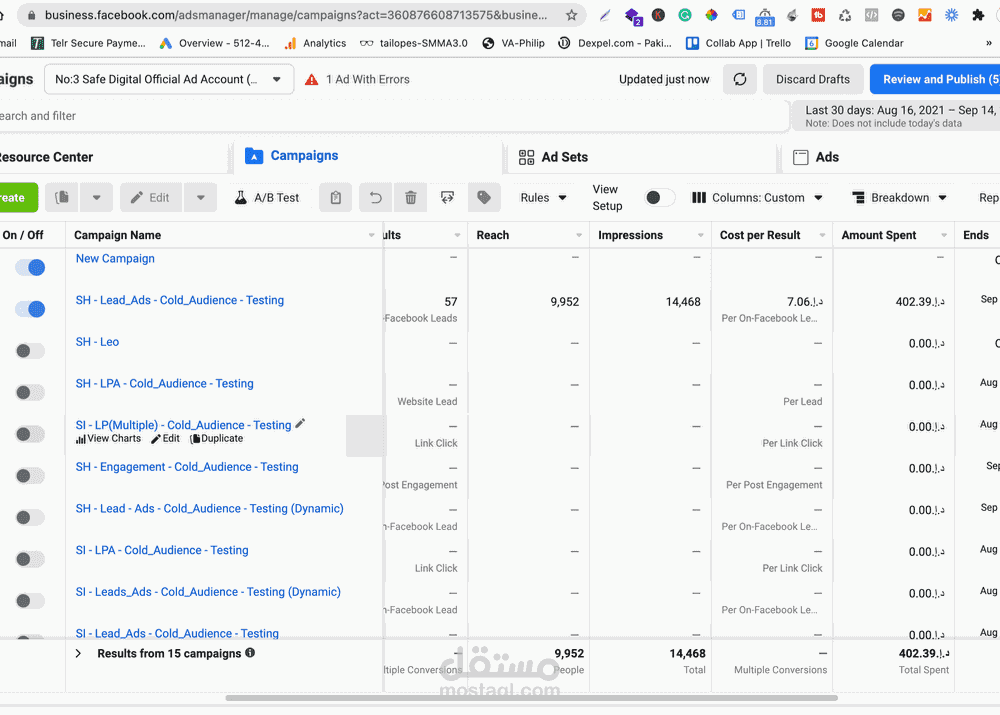Click the Grammarly extension icon
Viewport: 1000px width, 715px height.
(685, 15)
